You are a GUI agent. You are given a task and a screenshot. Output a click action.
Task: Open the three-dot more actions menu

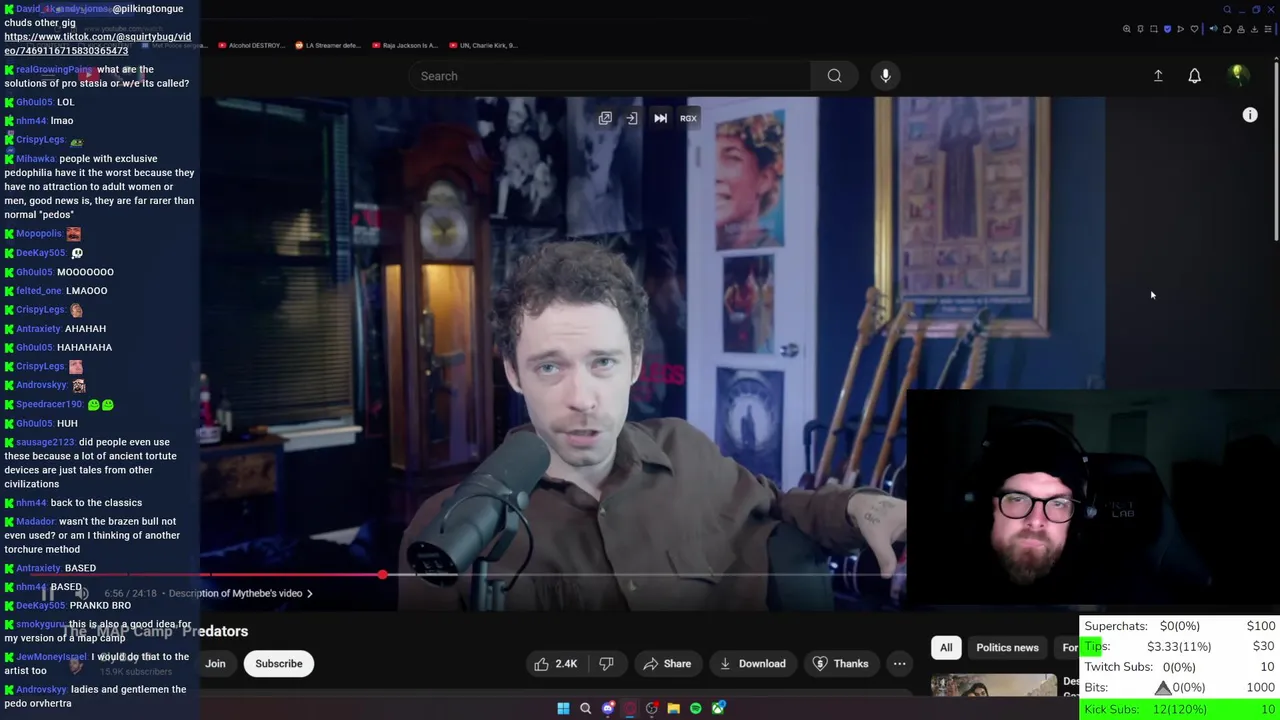coord(899,664)
